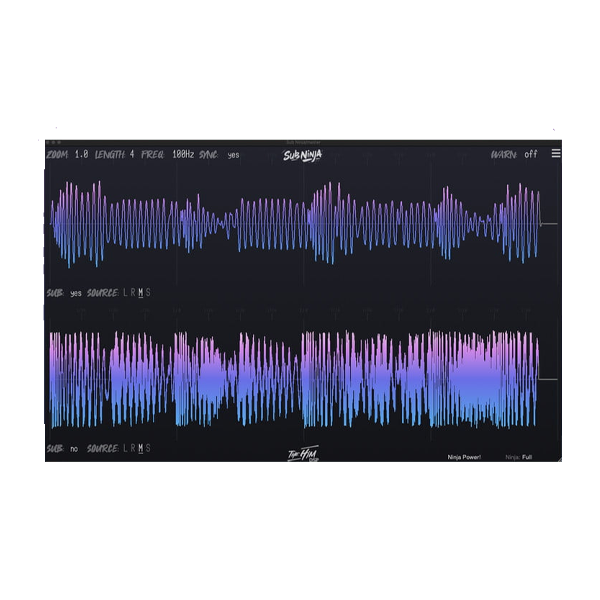Change the LENGTH value 4
Screen dimensions: 600x600
132,155
